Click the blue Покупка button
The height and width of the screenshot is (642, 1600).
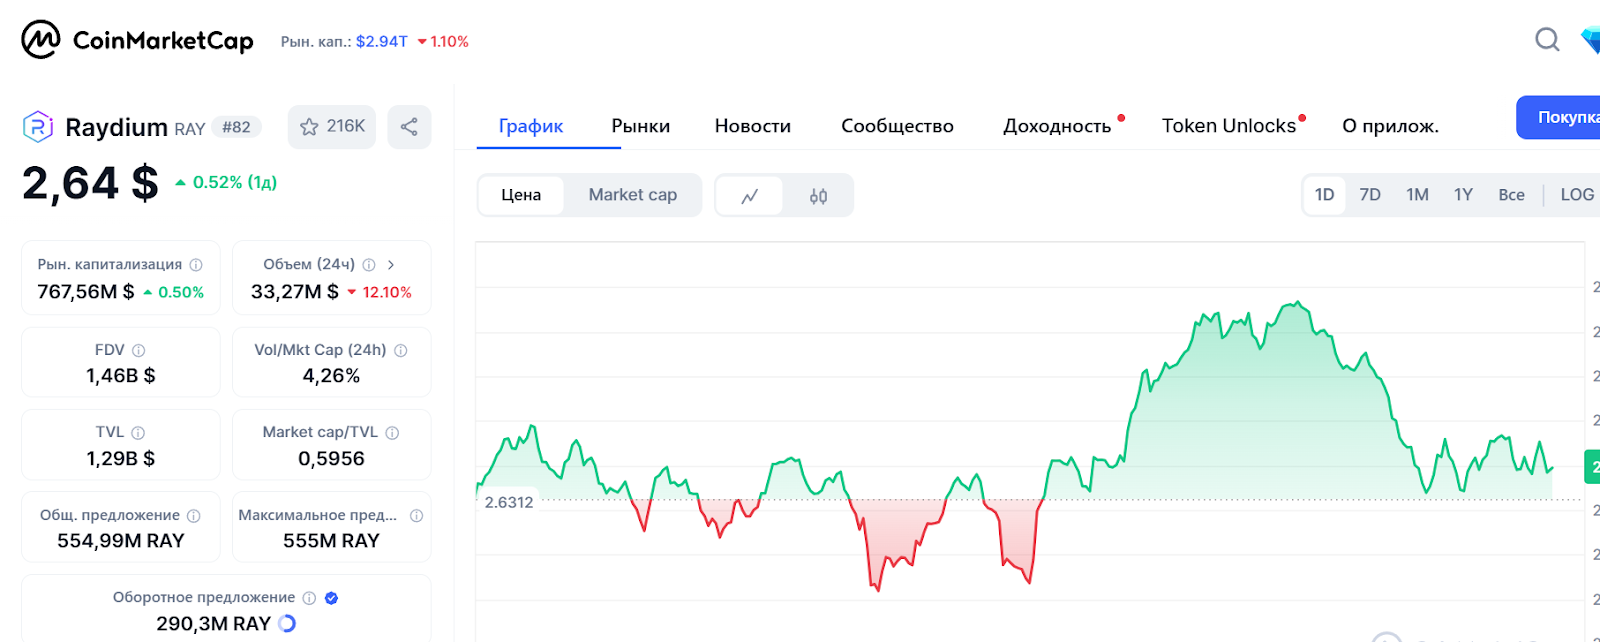pyautogui.click(x=1558, y=117)
